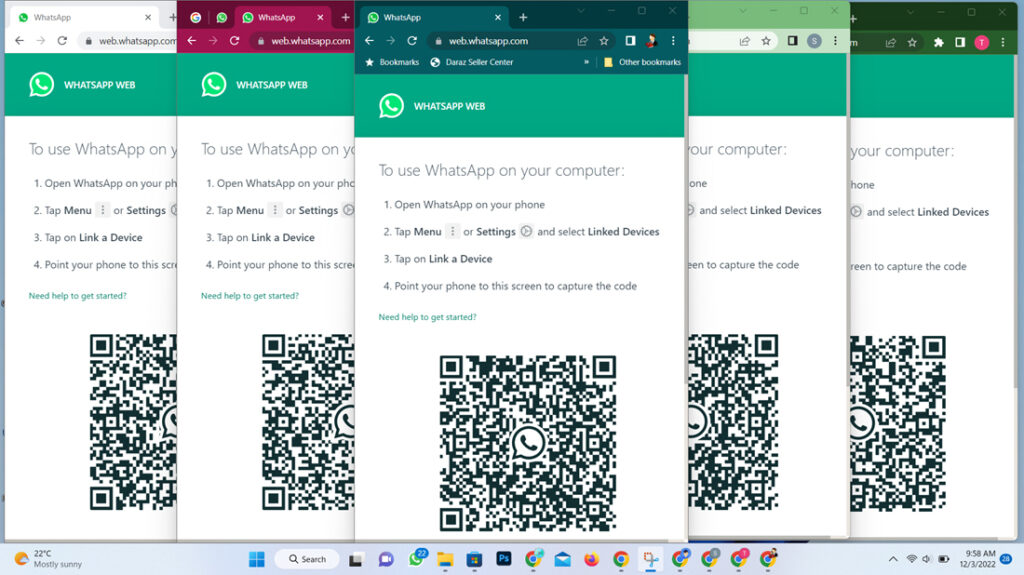This screenshot has height=575, width=1024.
Task: Open a new tab in the magenta window
Action: click(x=345, y=18)
